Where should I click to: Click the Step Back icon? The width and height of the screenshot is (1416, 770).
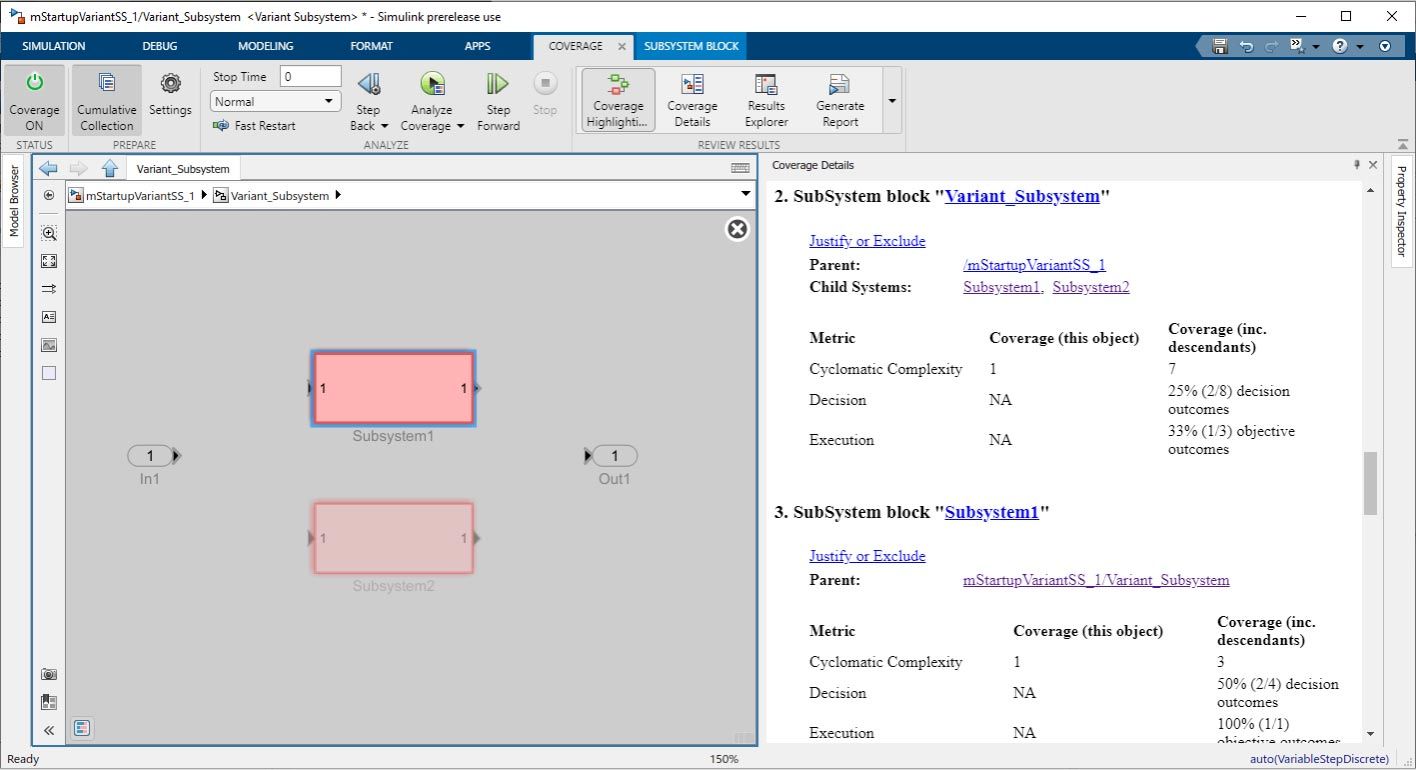[367, 95]
